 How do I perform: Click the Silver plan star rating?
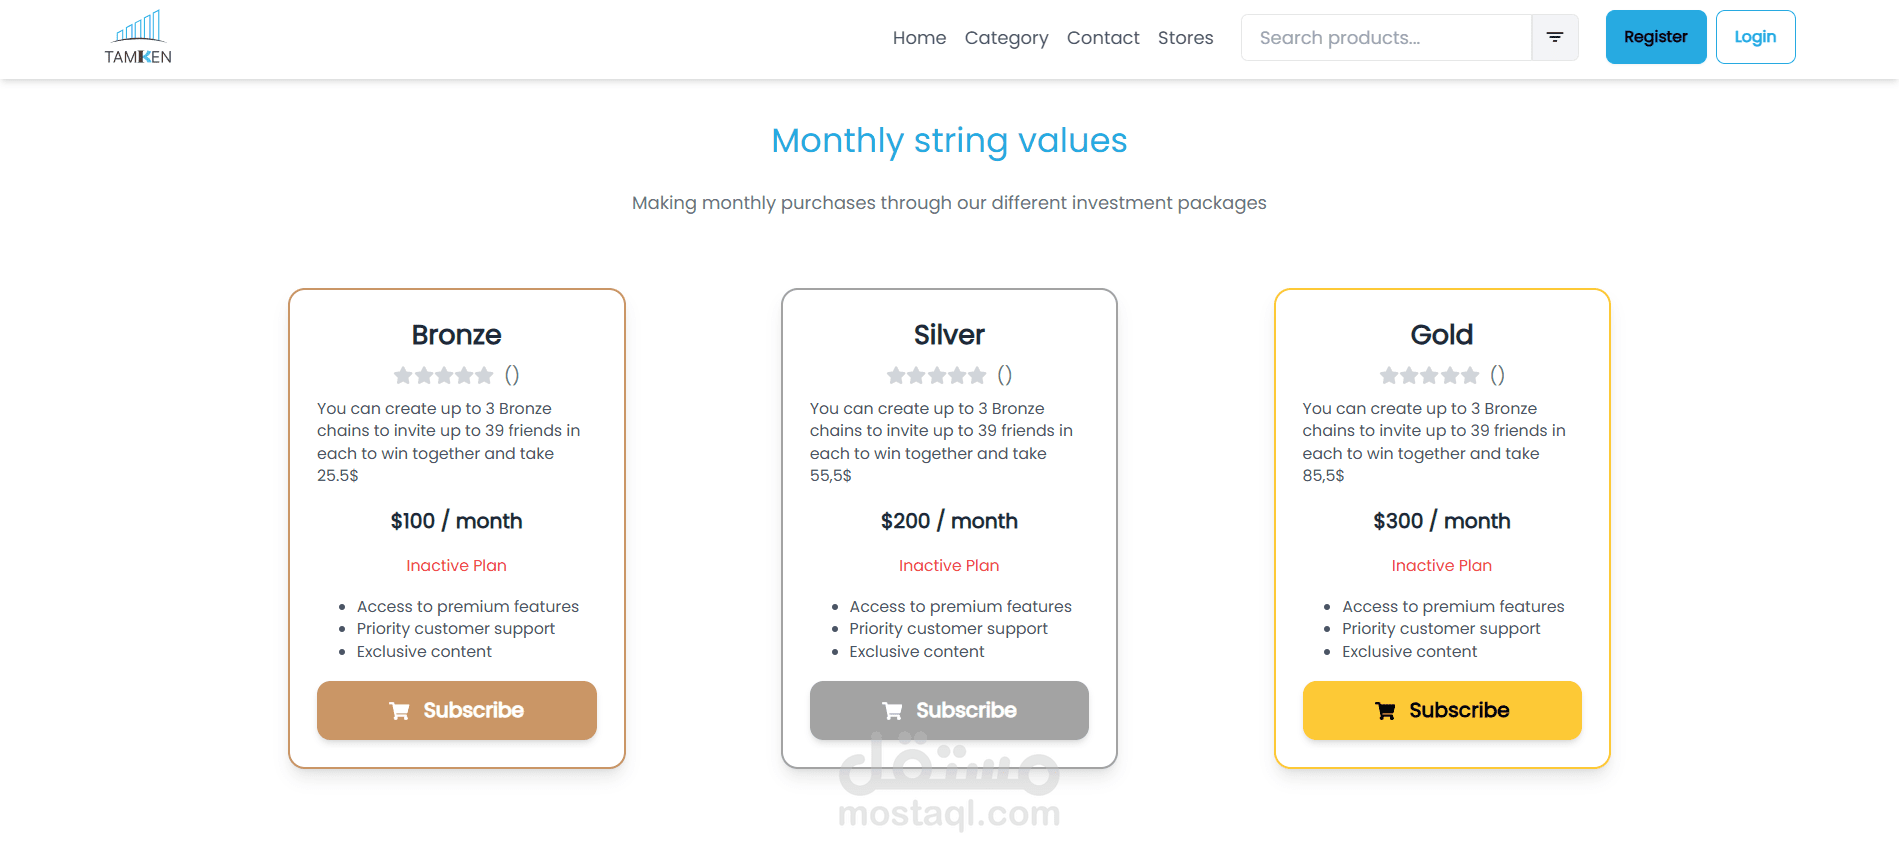click(x=936, y=376)
